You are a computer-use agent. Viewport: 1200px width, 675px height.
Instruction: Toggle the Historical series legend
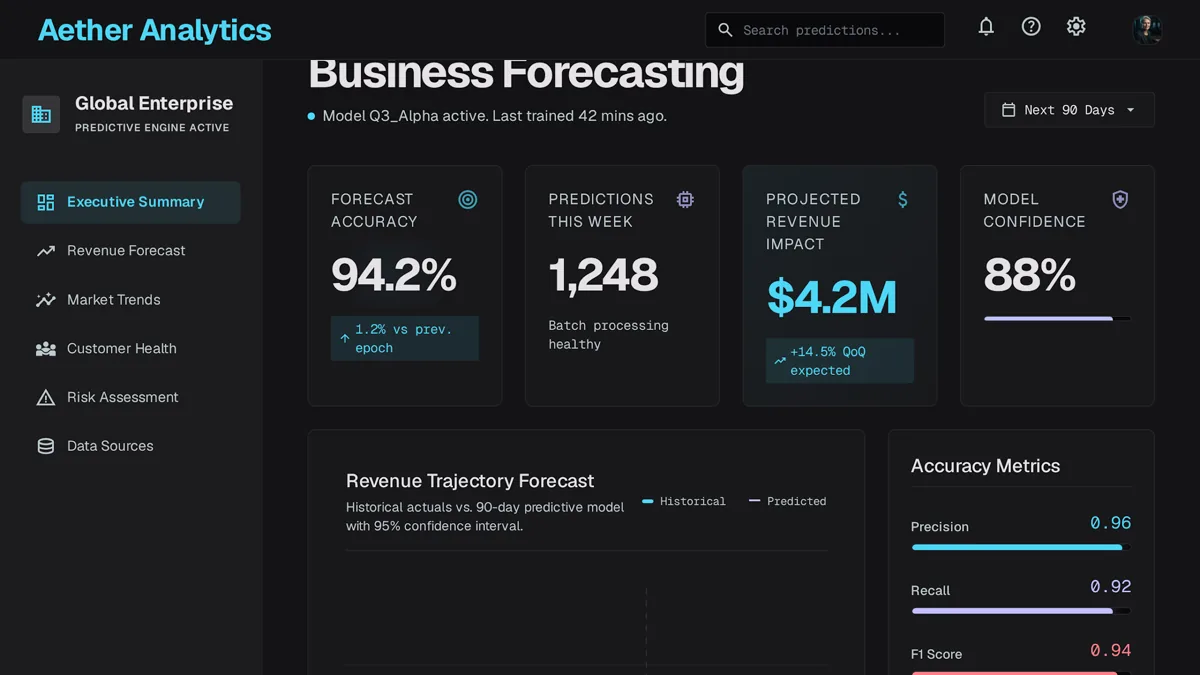click(684, 501)
